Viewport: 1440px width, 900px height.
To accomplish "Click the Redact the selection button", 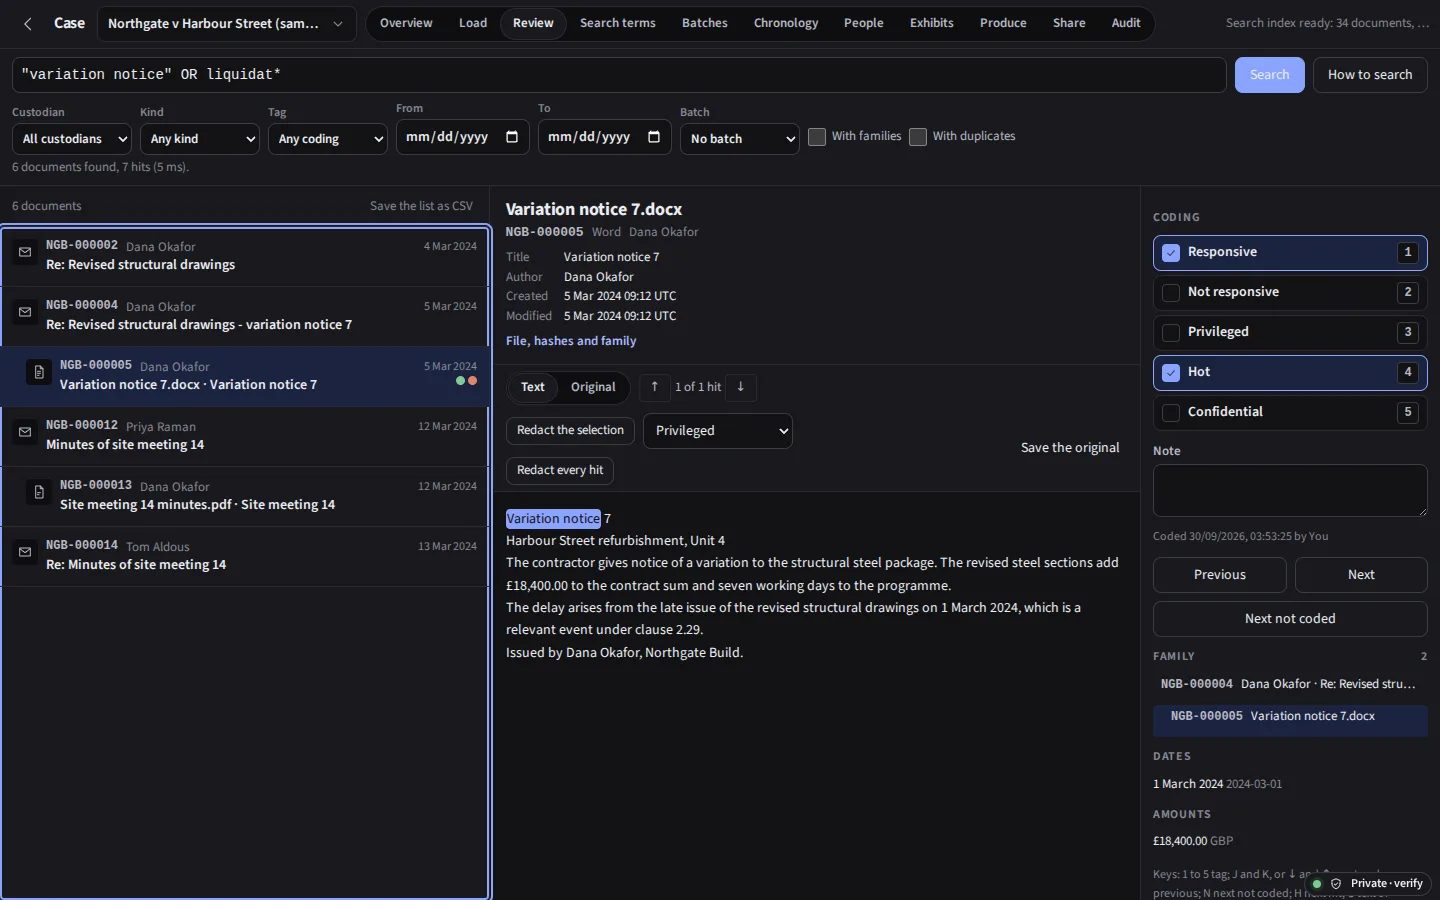I will (x=570, y=430).
